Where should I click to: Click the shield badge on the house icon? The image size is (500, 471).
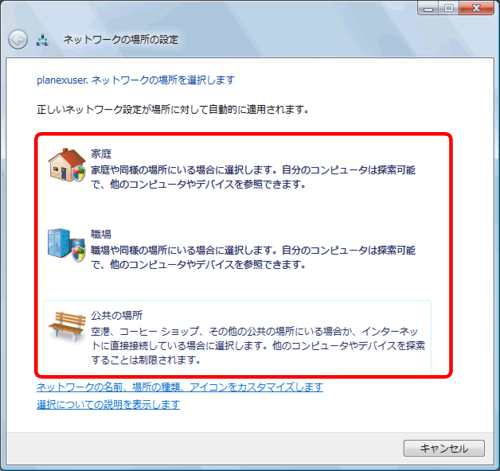(79, 173)
